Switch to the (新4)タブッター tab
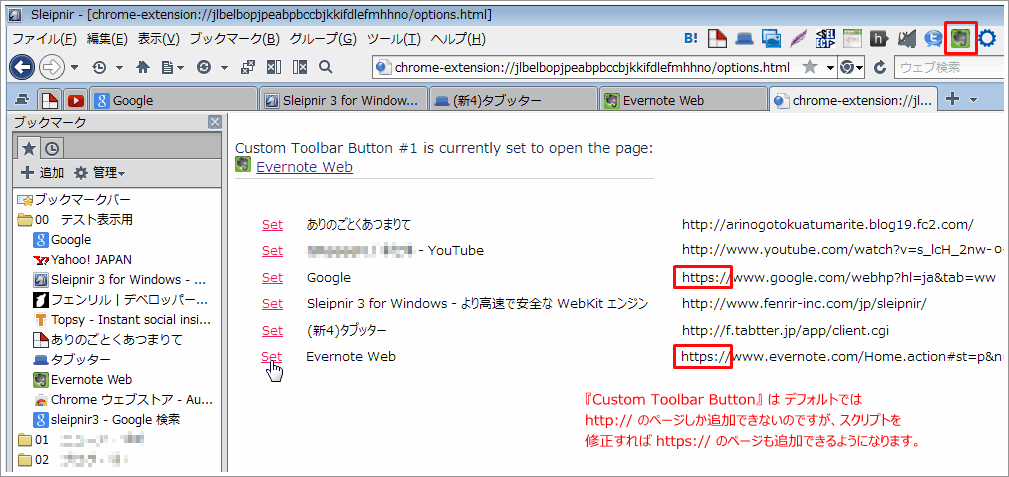This screenshot has width=1009, height=477. click(514, 100)
